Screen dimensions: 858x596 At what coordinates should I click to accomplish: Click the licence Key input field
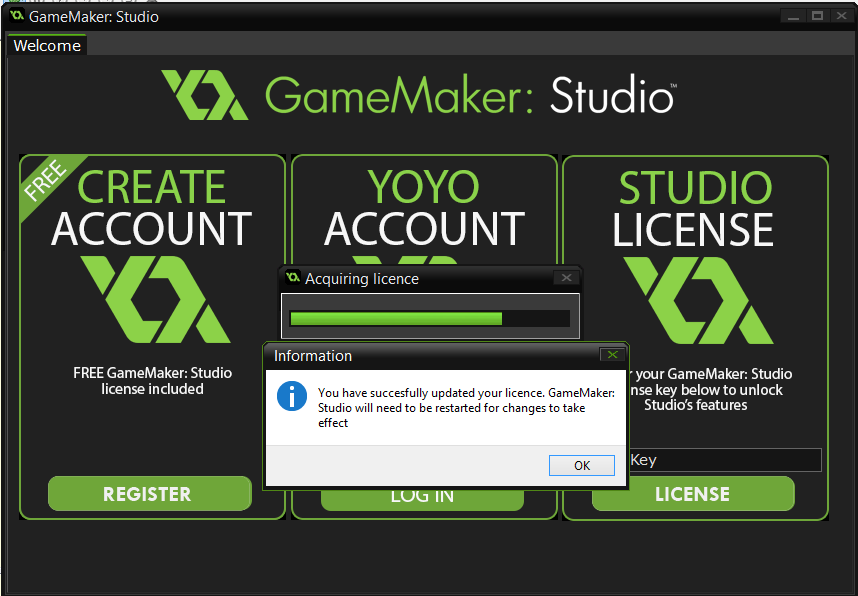(x=724, y=460)
